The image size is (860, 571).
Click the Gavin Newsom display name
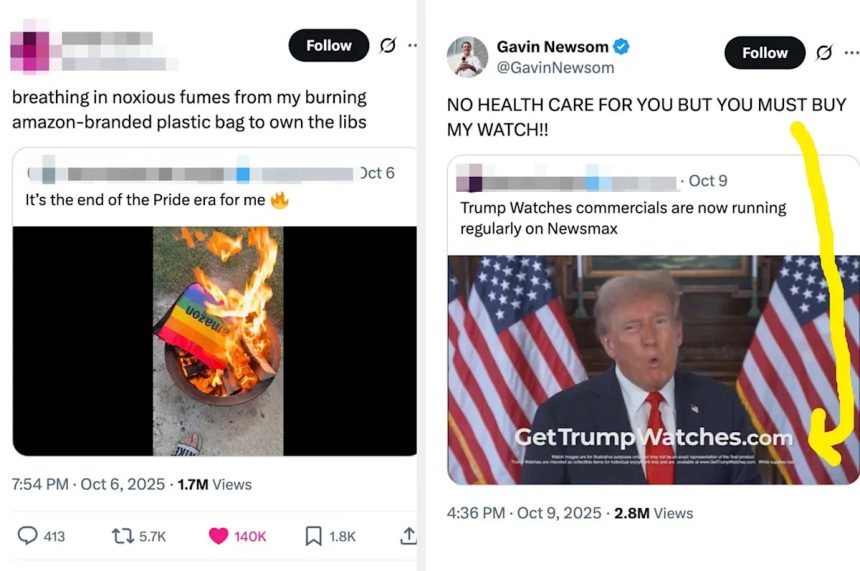552,47
